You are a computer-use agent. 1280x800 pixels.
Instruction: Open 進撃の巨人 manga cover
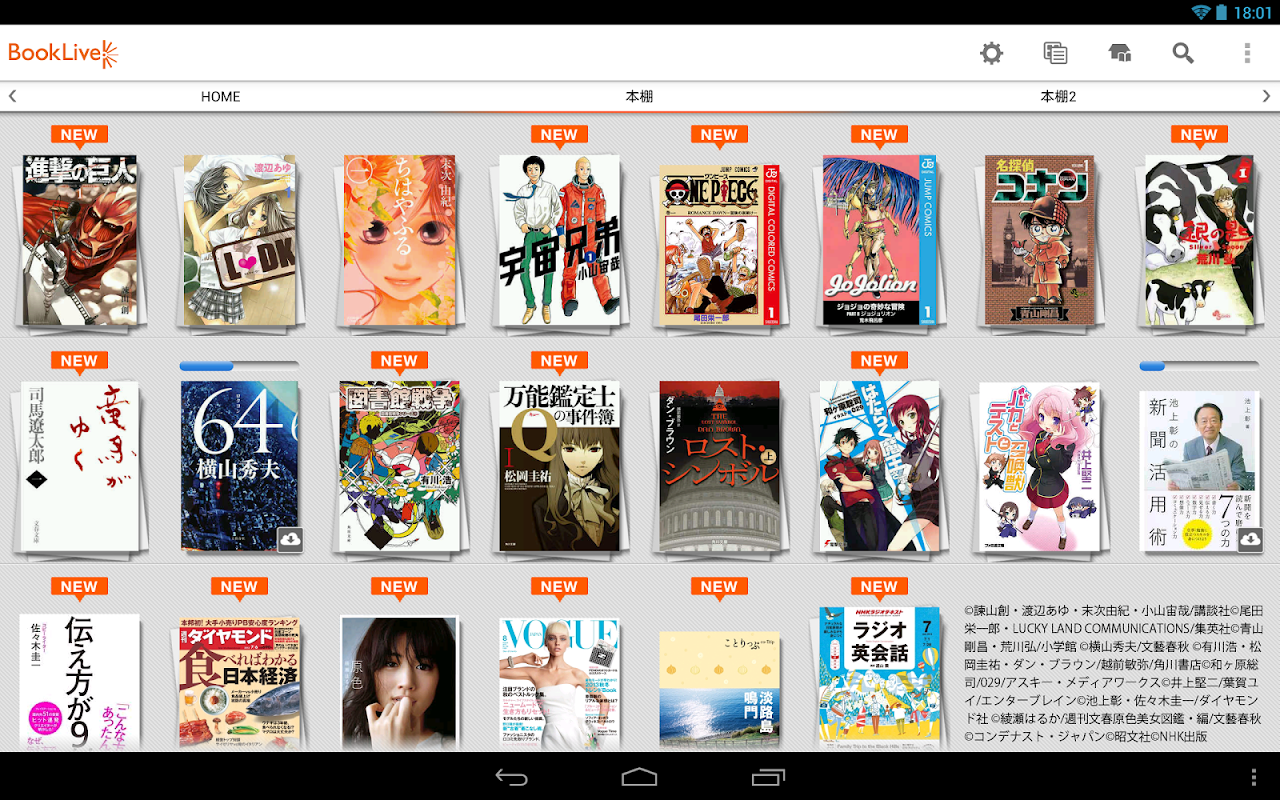coord(80,240)
